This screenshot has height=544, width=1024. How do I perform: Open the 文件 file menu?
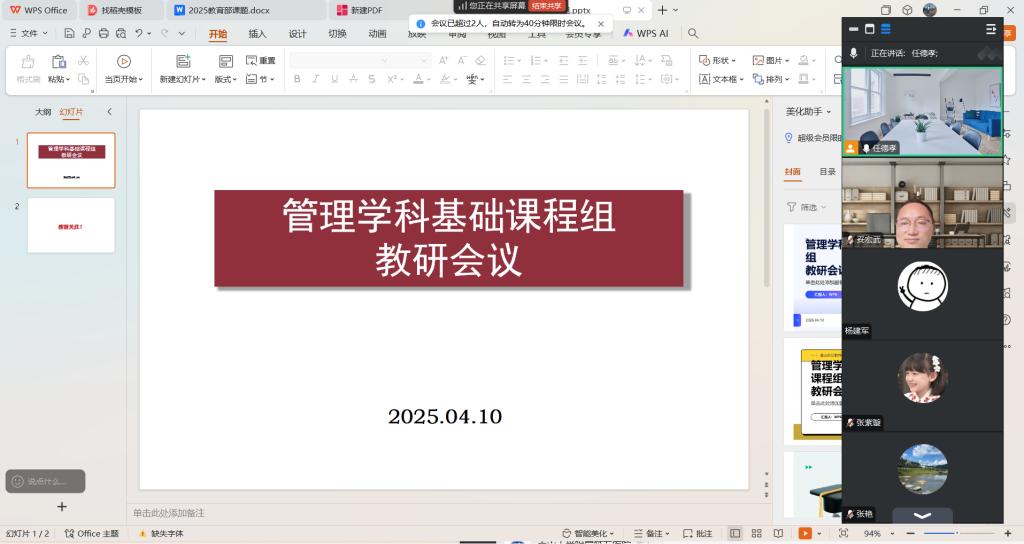tap(28, 33)
